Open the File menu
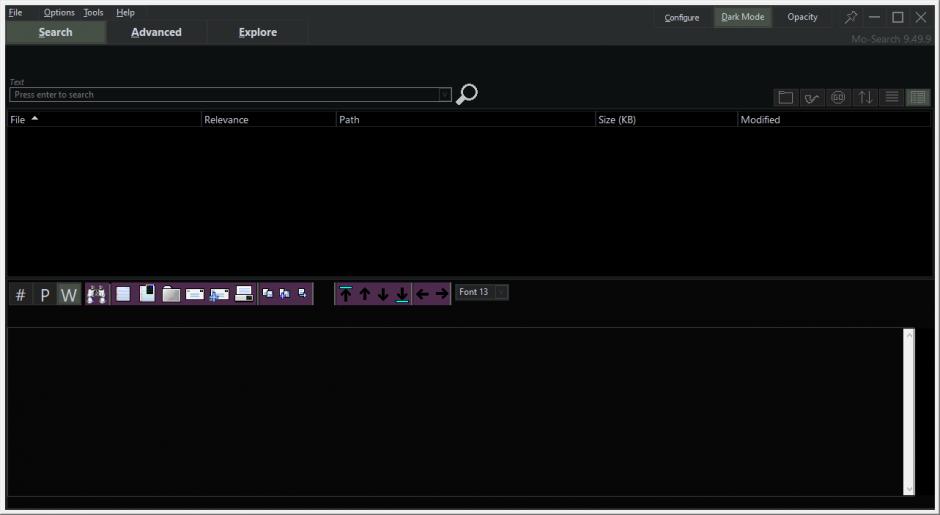The width and height of the screenshot is (940, 515). click(15, 13)
